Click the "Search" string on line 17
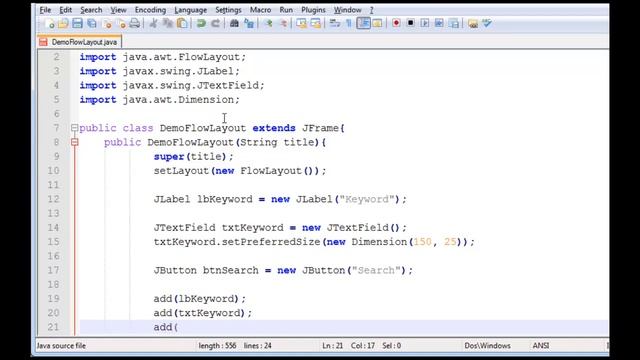Image resolution: width=640 pixels, height=360 pixels. (376, 270)
